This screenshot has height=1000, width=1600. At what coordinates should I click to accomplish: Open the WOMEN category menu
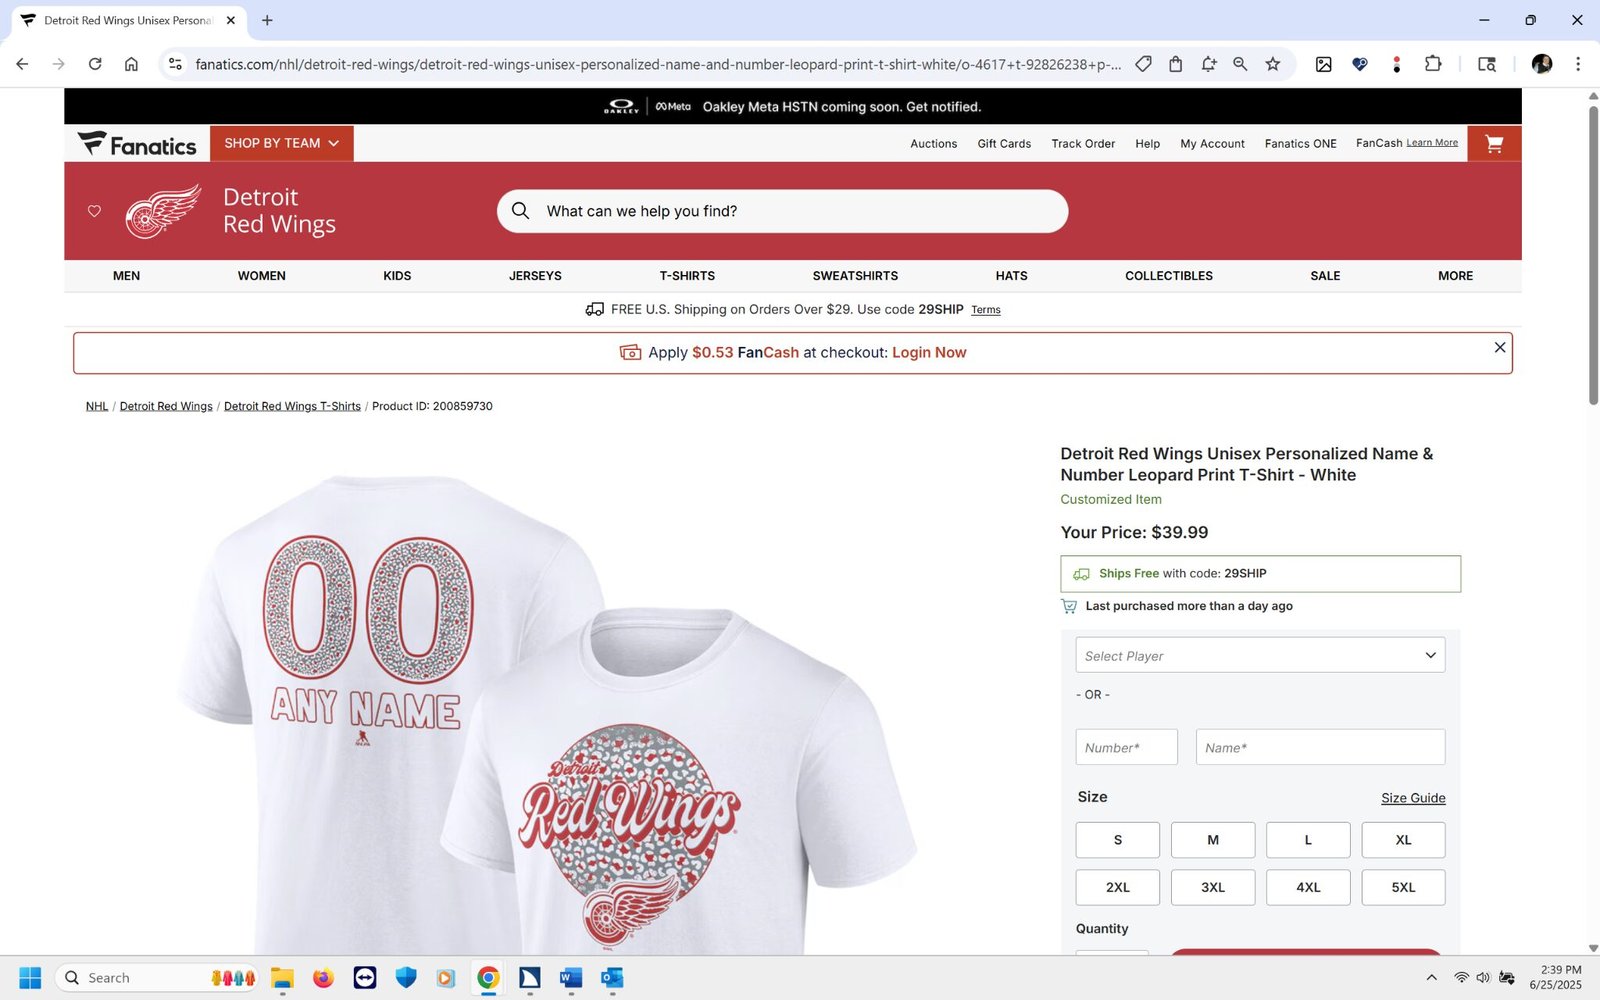click(262, 276)
